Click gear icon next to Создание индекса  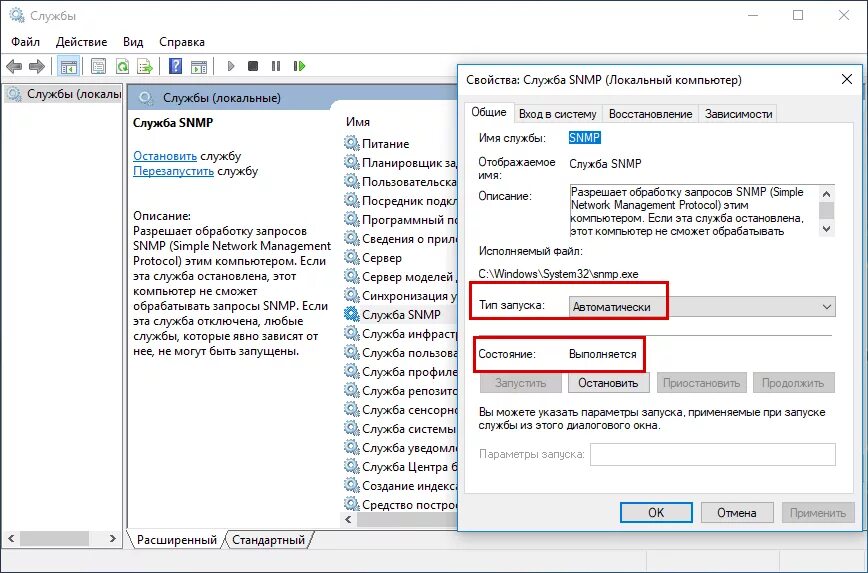(352, 486)
